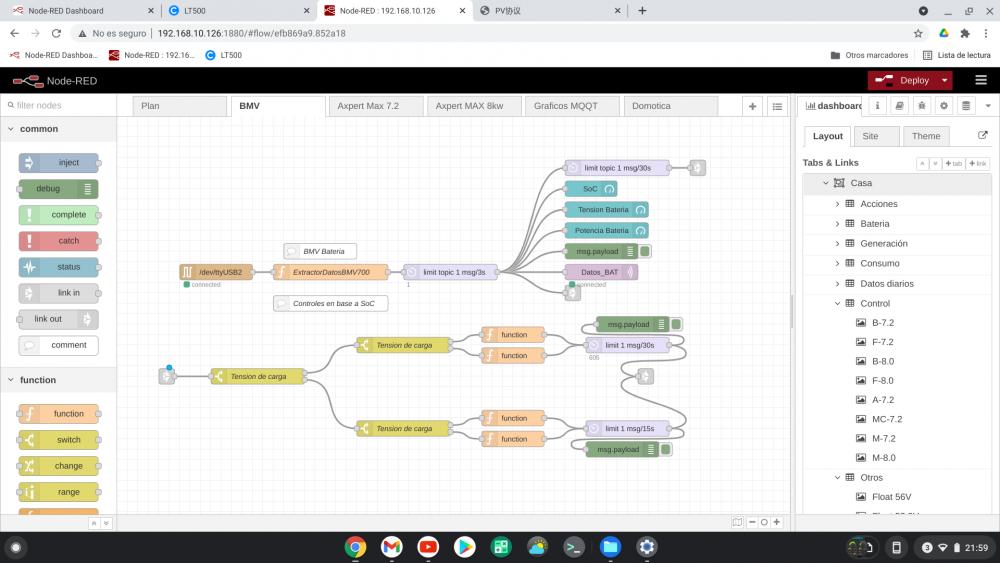Click the add link button in Tabs & Links
The image size is (1000, 563).
point(978,163)
